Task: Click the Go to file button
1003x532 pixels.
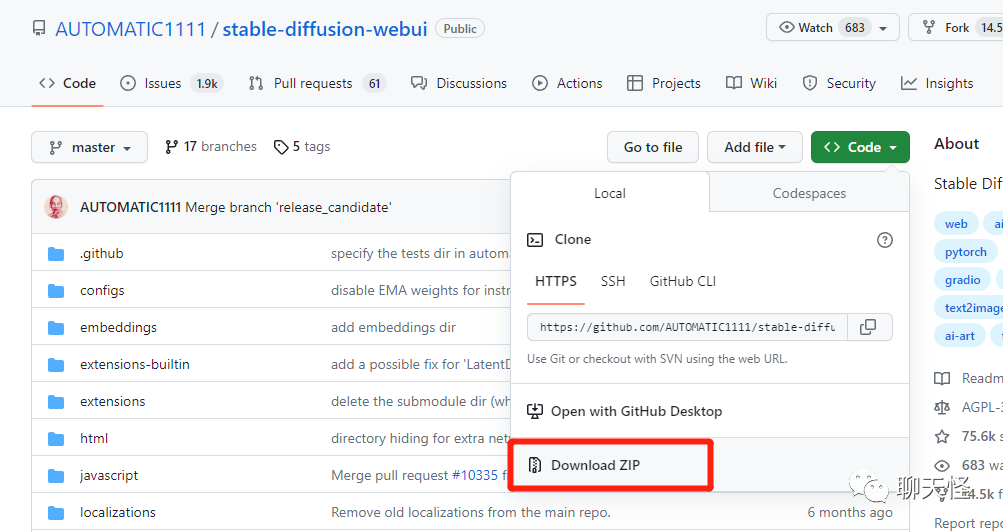Action: point(653,147)
